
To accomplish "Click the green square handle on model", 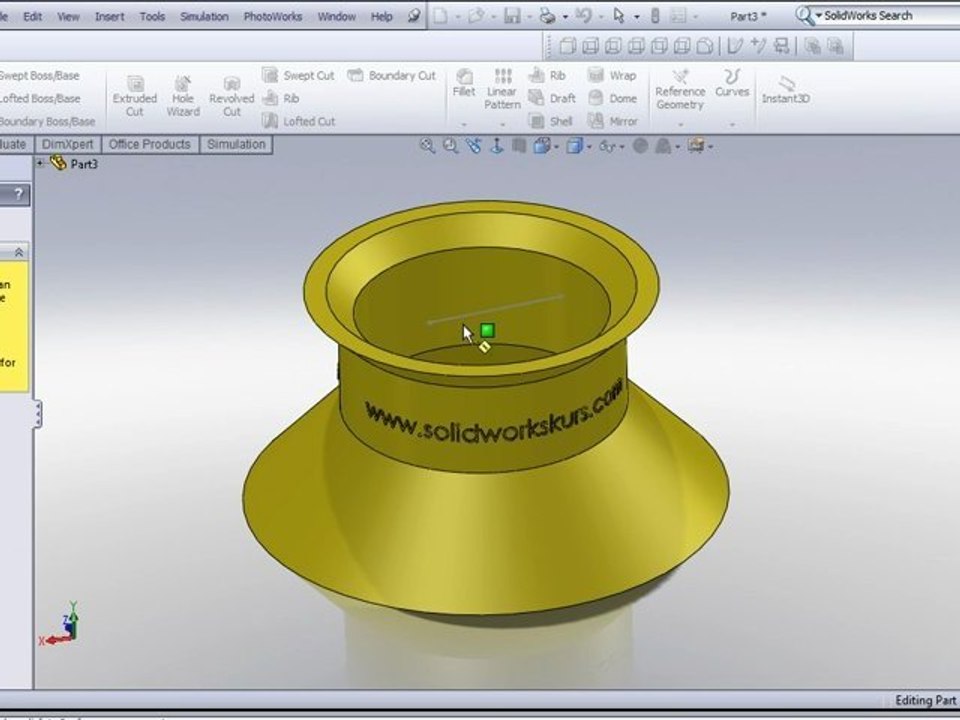I will 487,331.
